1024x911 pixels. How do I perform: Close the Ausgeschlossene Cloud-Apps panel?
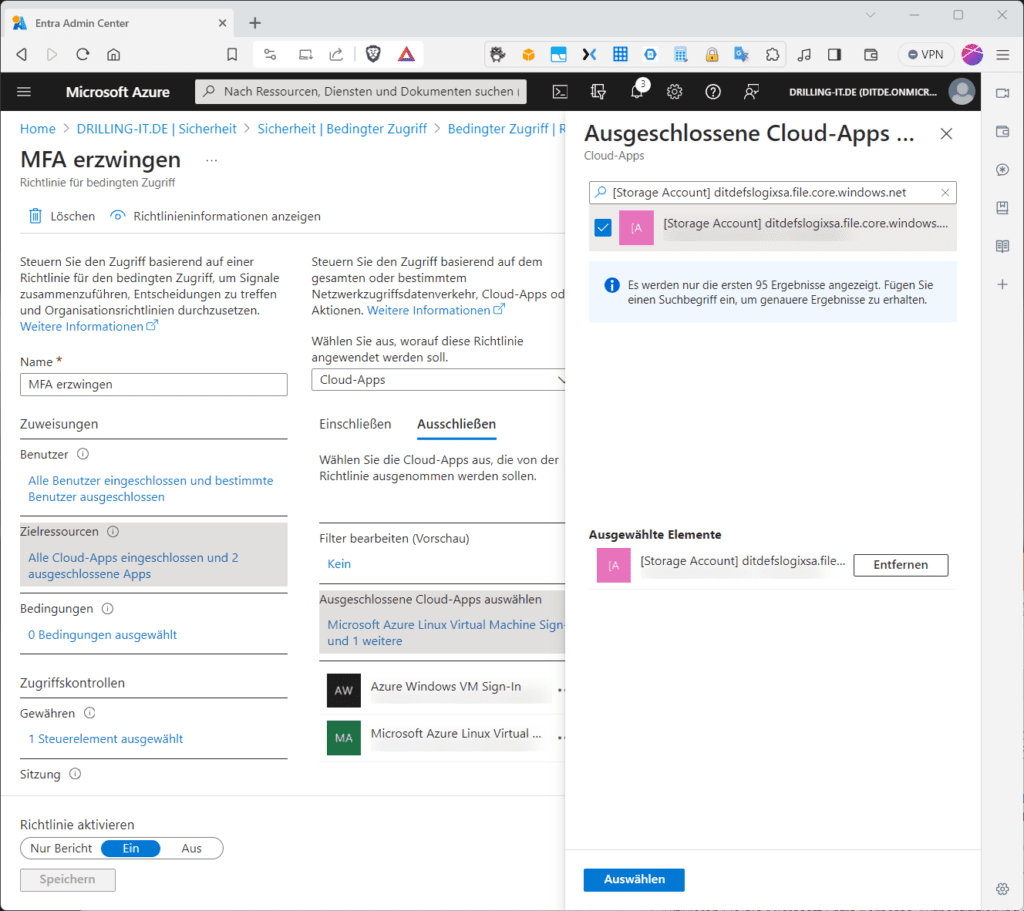tap(946, 134)
